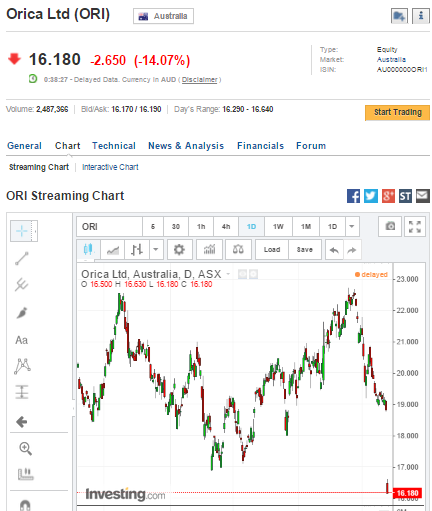Select the pattern drawing tool
Viewport: 432px width, 511px height.
tap(22, 366)
